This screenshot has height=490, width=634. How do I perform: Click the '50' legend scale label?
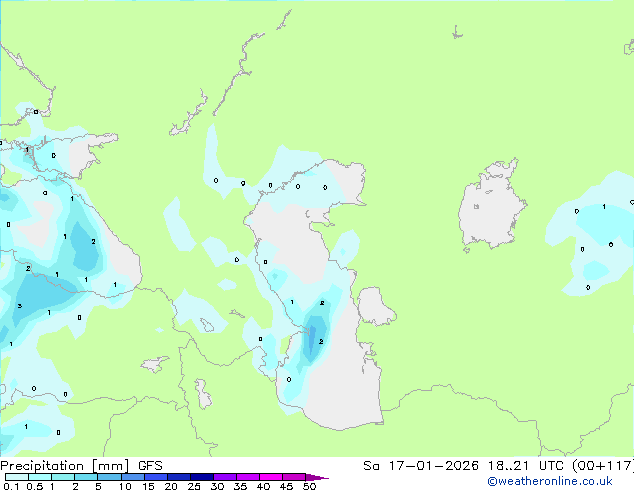[309, 486]
